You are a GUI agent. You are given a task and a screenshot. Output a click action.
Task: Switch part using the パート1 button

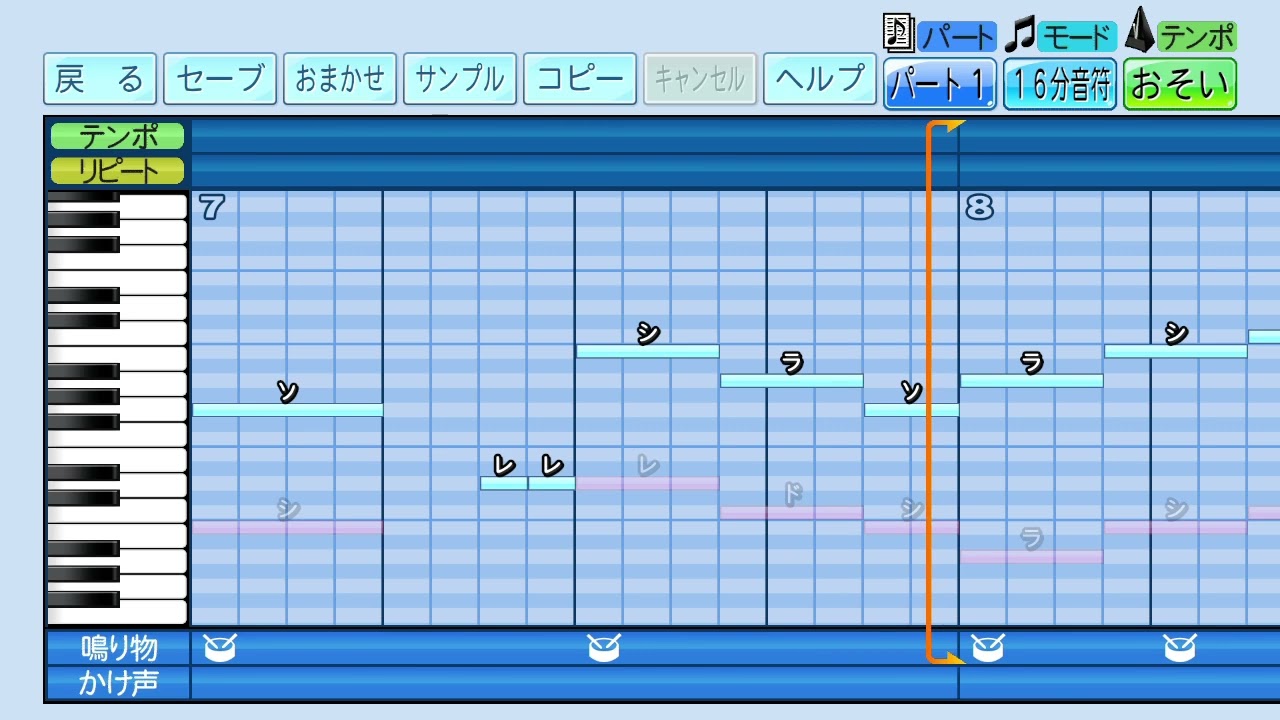click(x=939, y=84)
